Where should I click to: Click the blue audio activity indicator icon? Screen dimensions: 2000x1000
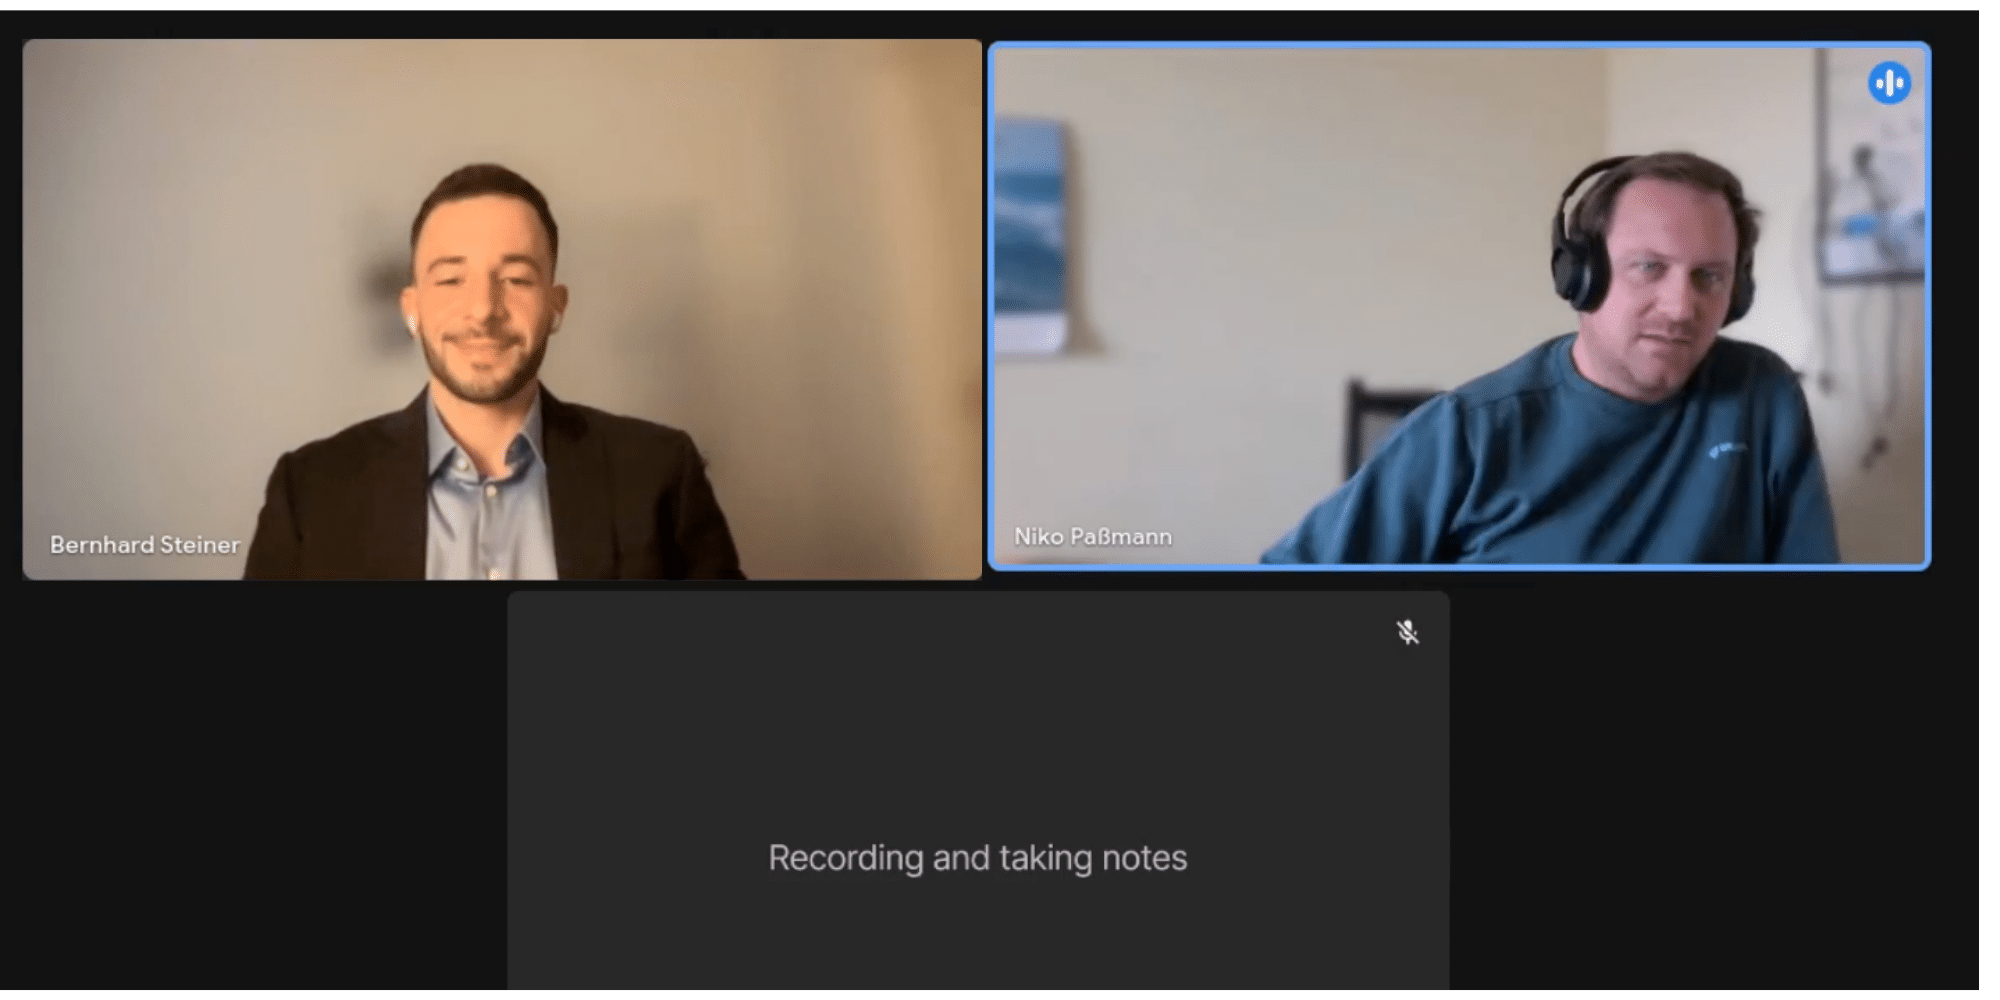coord(1889,83)
